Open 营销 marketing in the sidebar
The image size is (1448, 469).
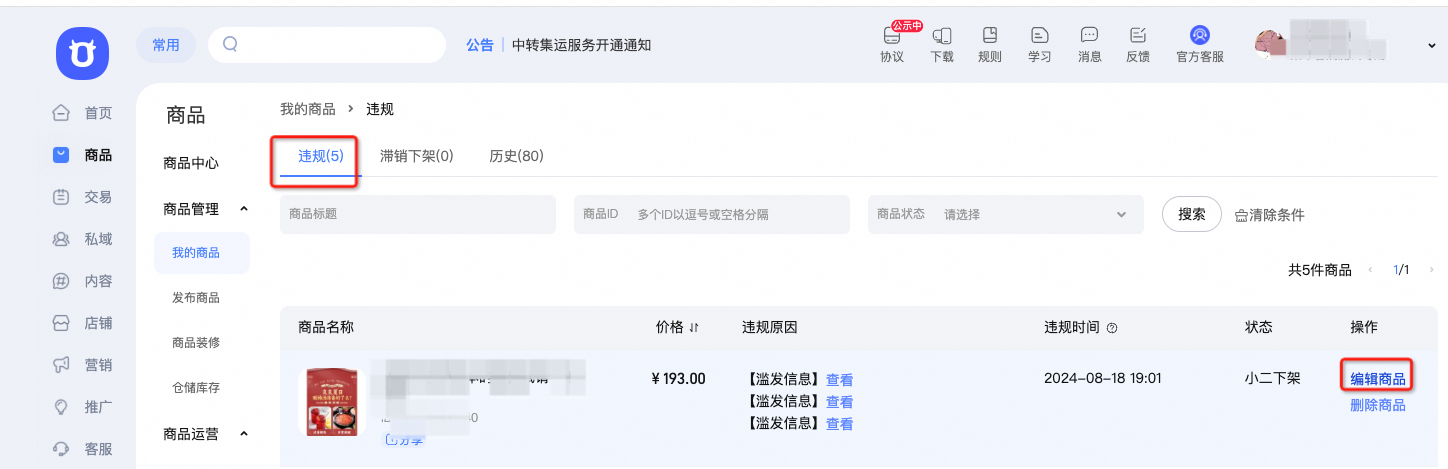pyautogui.click(x=84, y=365)
